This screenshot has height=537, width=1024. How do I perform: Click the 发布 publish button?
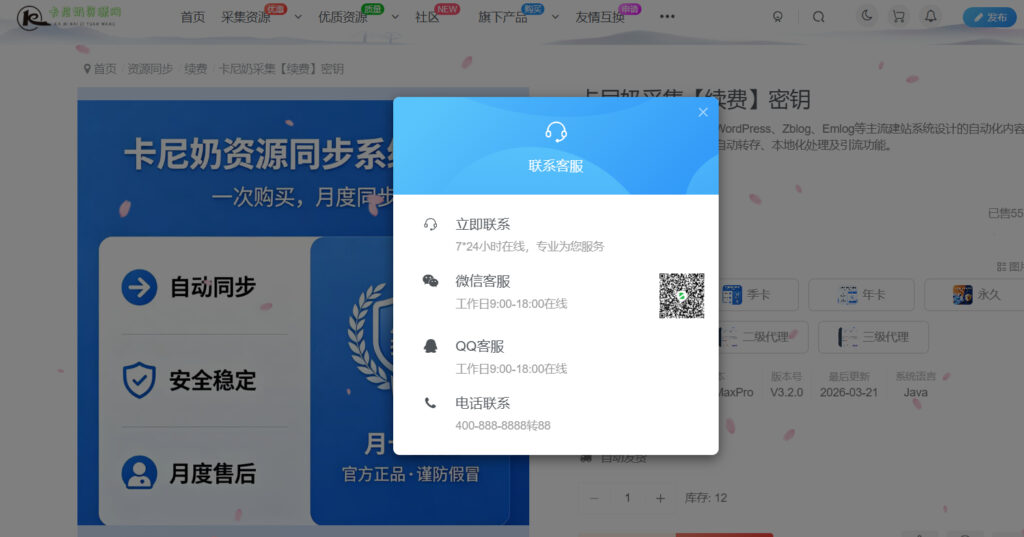point(989,17)
